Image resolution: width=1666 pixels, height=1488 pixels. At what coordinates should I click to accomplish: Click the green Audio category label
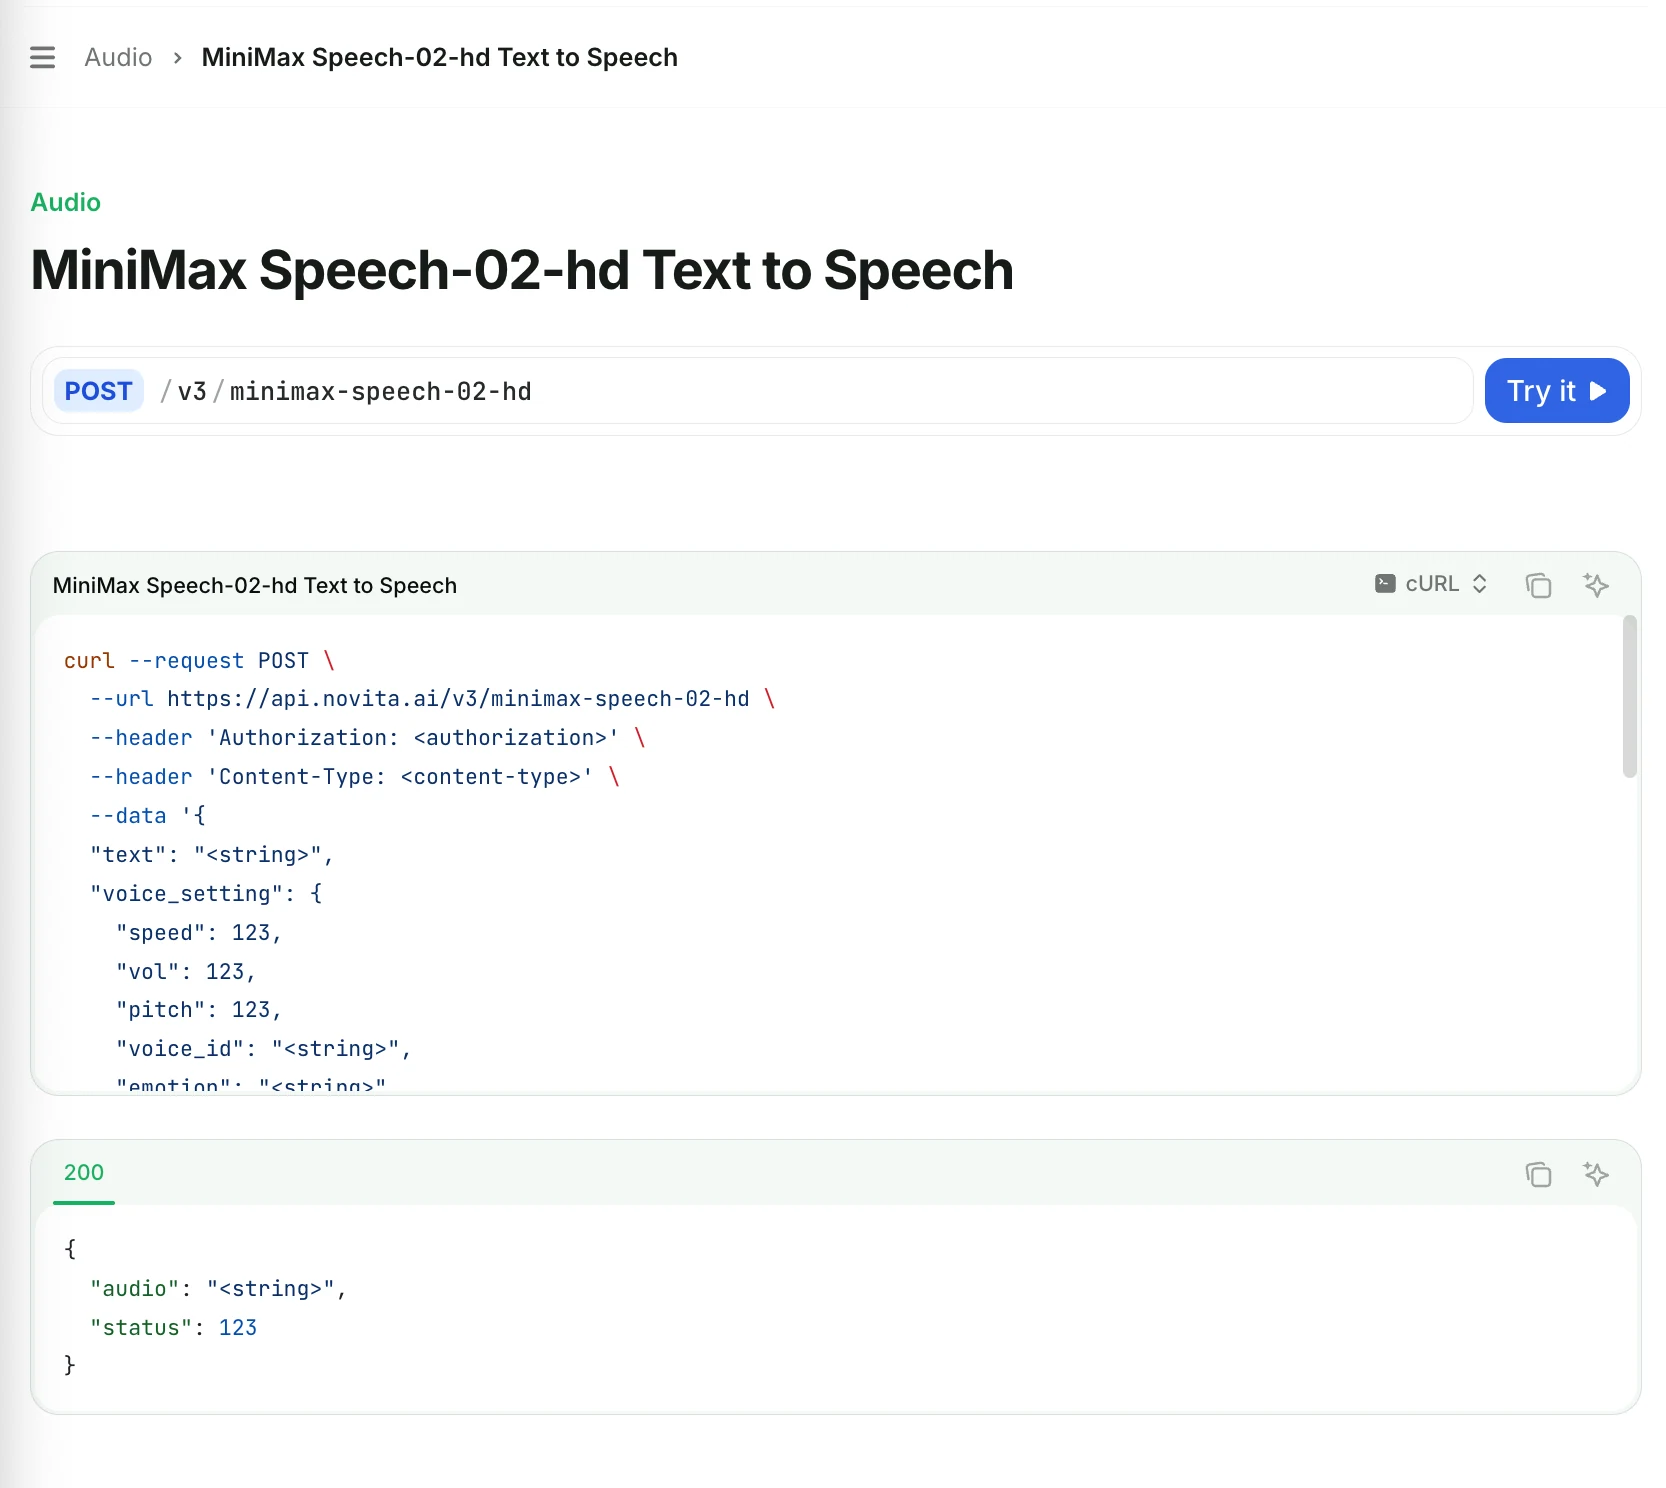point(66,202)
